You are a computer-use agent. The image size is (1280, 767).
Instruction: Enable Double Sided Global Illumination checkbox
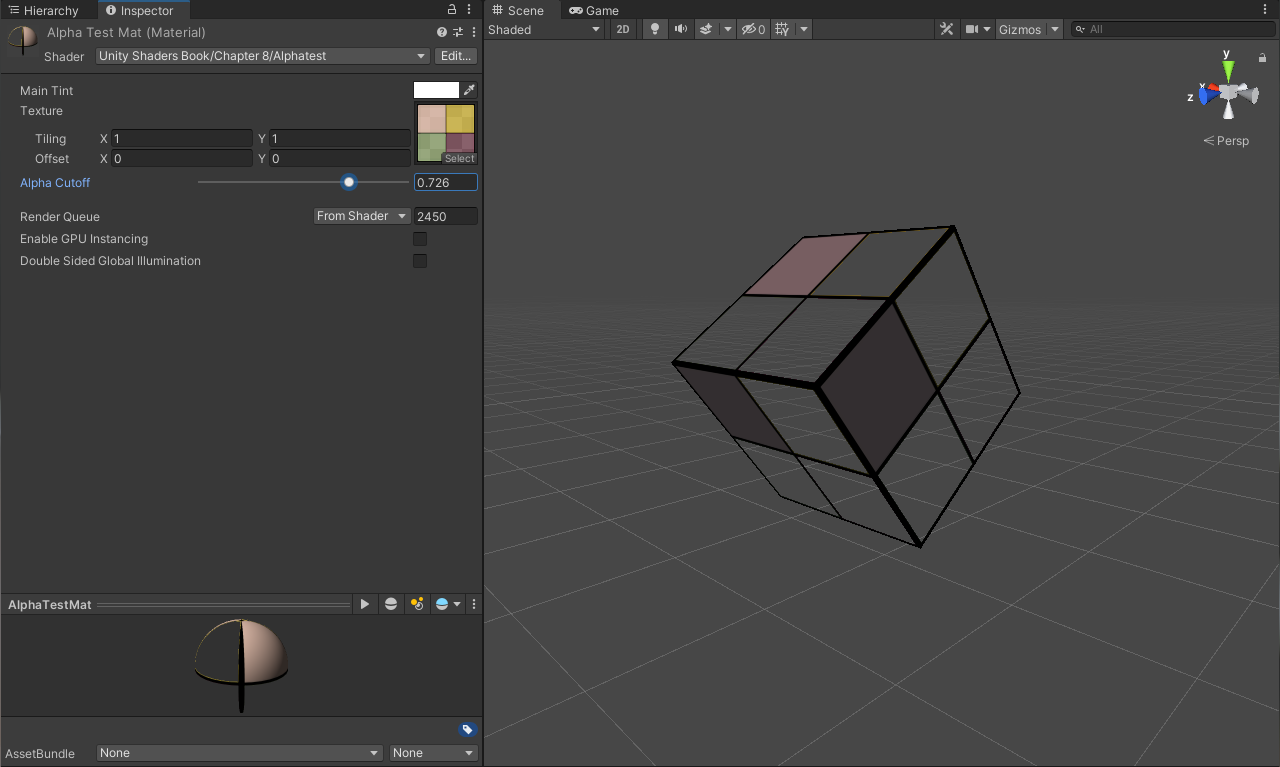pos(420,261)
